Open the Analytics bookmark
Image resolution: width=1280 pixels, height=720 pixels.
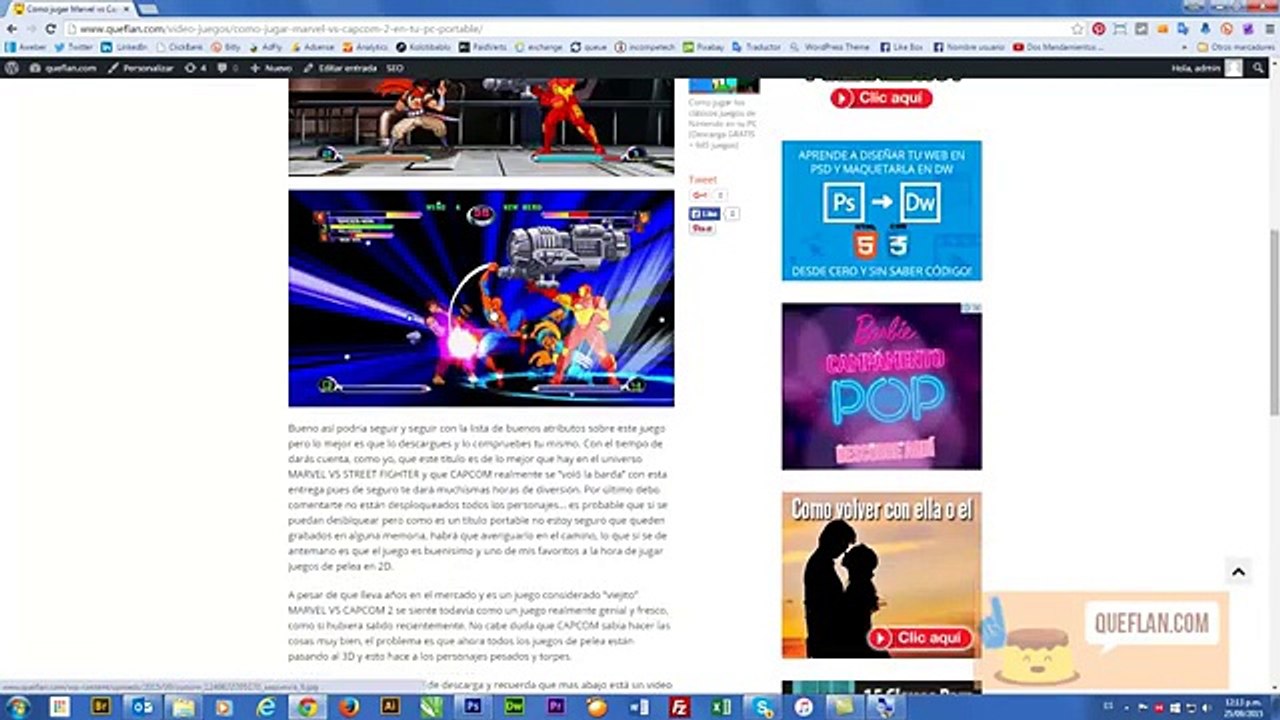point(365,47)
